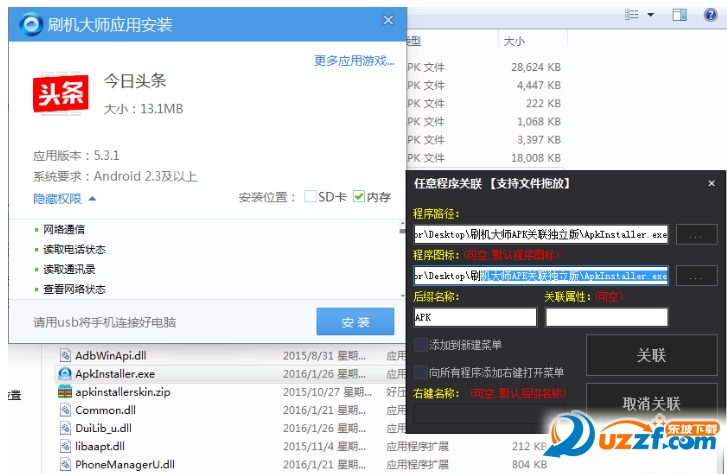Click the 读取电话状态 permission entry
This screenshot has height=474, width=727.
[74, 250]
